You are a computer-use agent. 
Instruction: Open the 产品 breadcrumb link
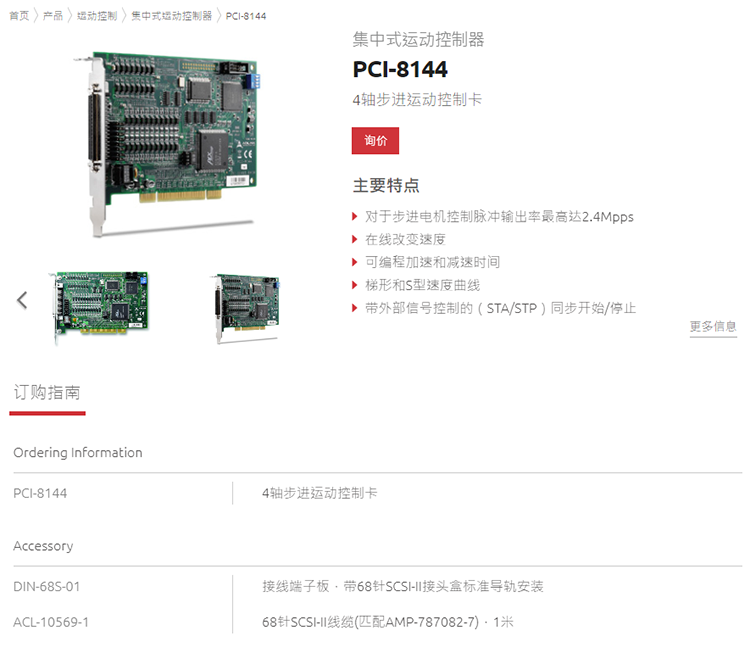(x=53, y=16)
